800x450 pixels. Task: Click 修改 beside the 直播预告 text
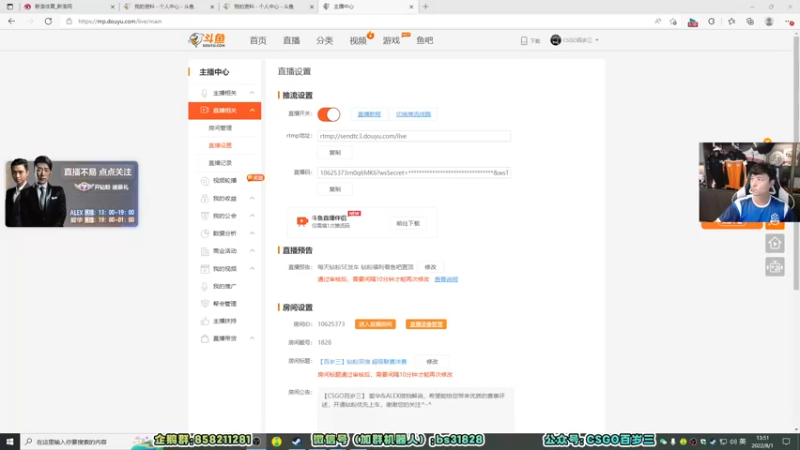tap(430, 267)
